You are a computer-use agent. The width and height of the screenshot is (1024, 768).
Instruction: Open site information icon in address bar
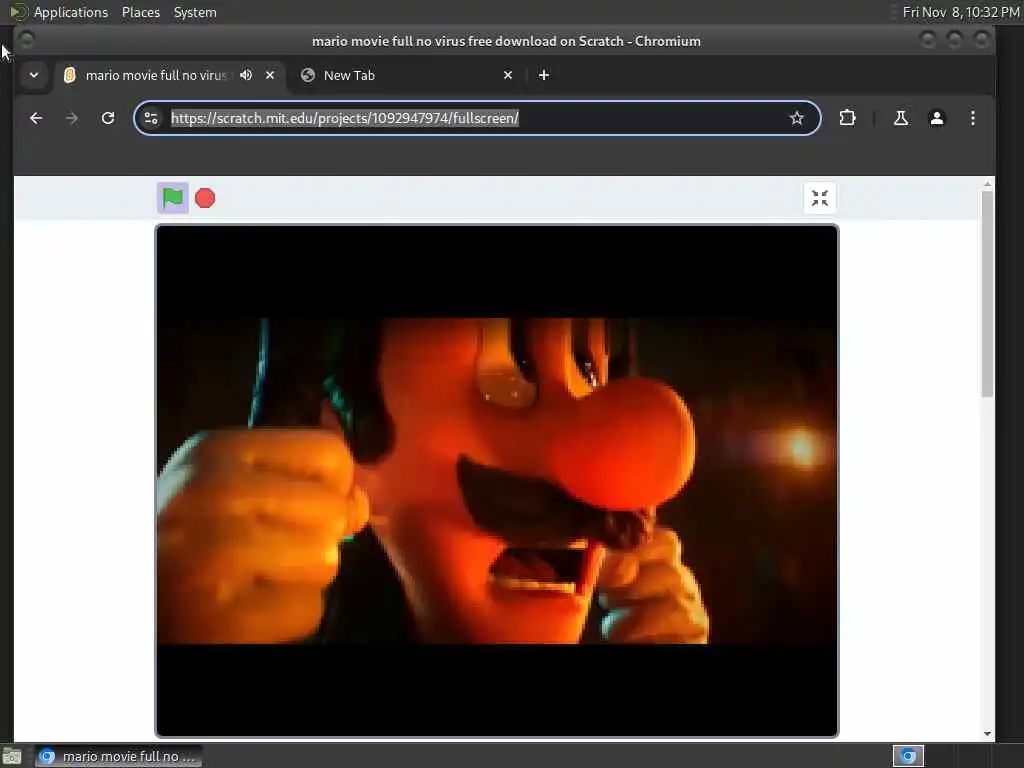[151, 118]
